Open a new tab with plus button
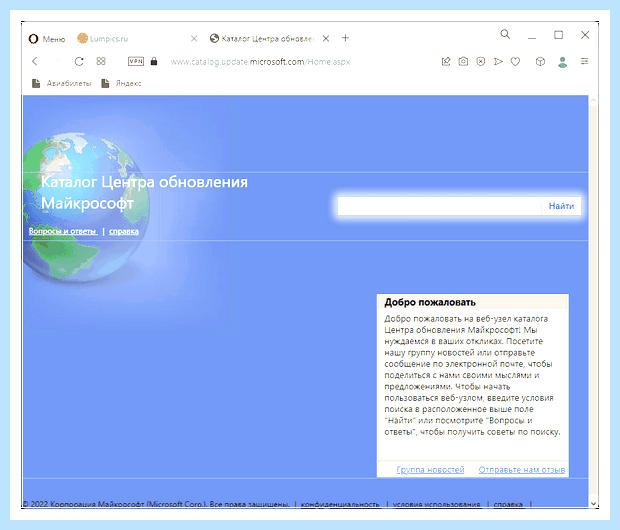 pos(345,38)
